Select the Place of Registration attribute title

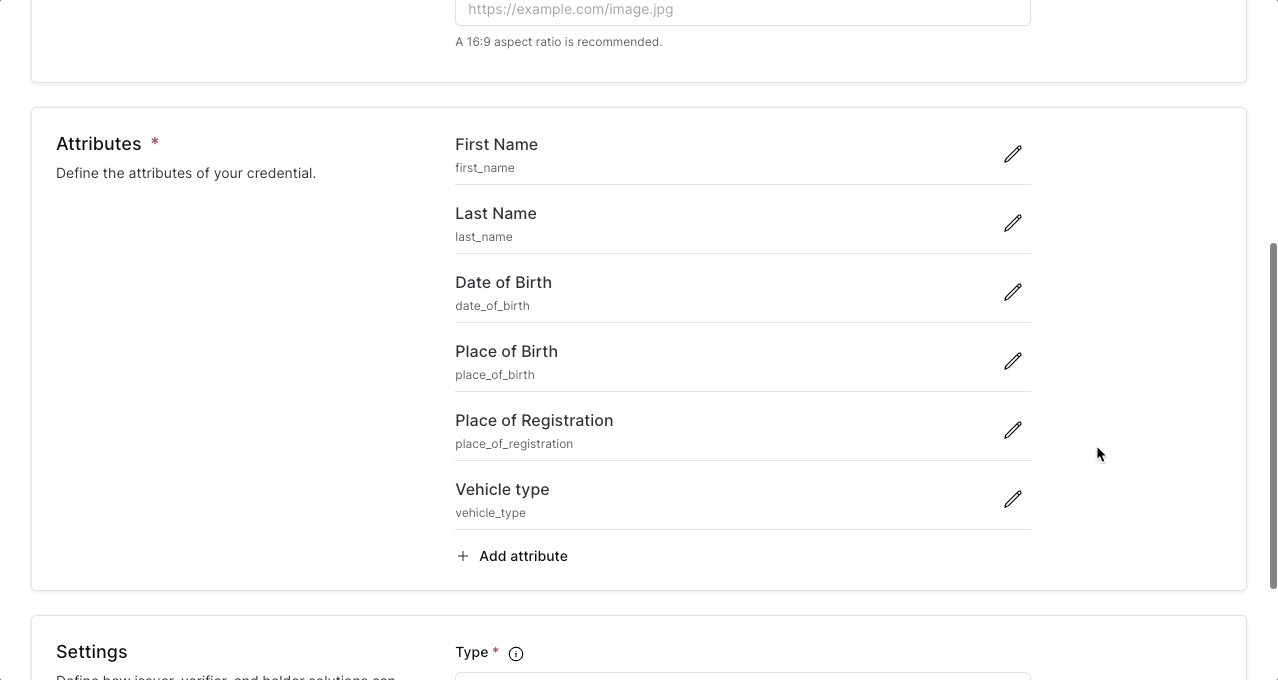tap(534, 421)
